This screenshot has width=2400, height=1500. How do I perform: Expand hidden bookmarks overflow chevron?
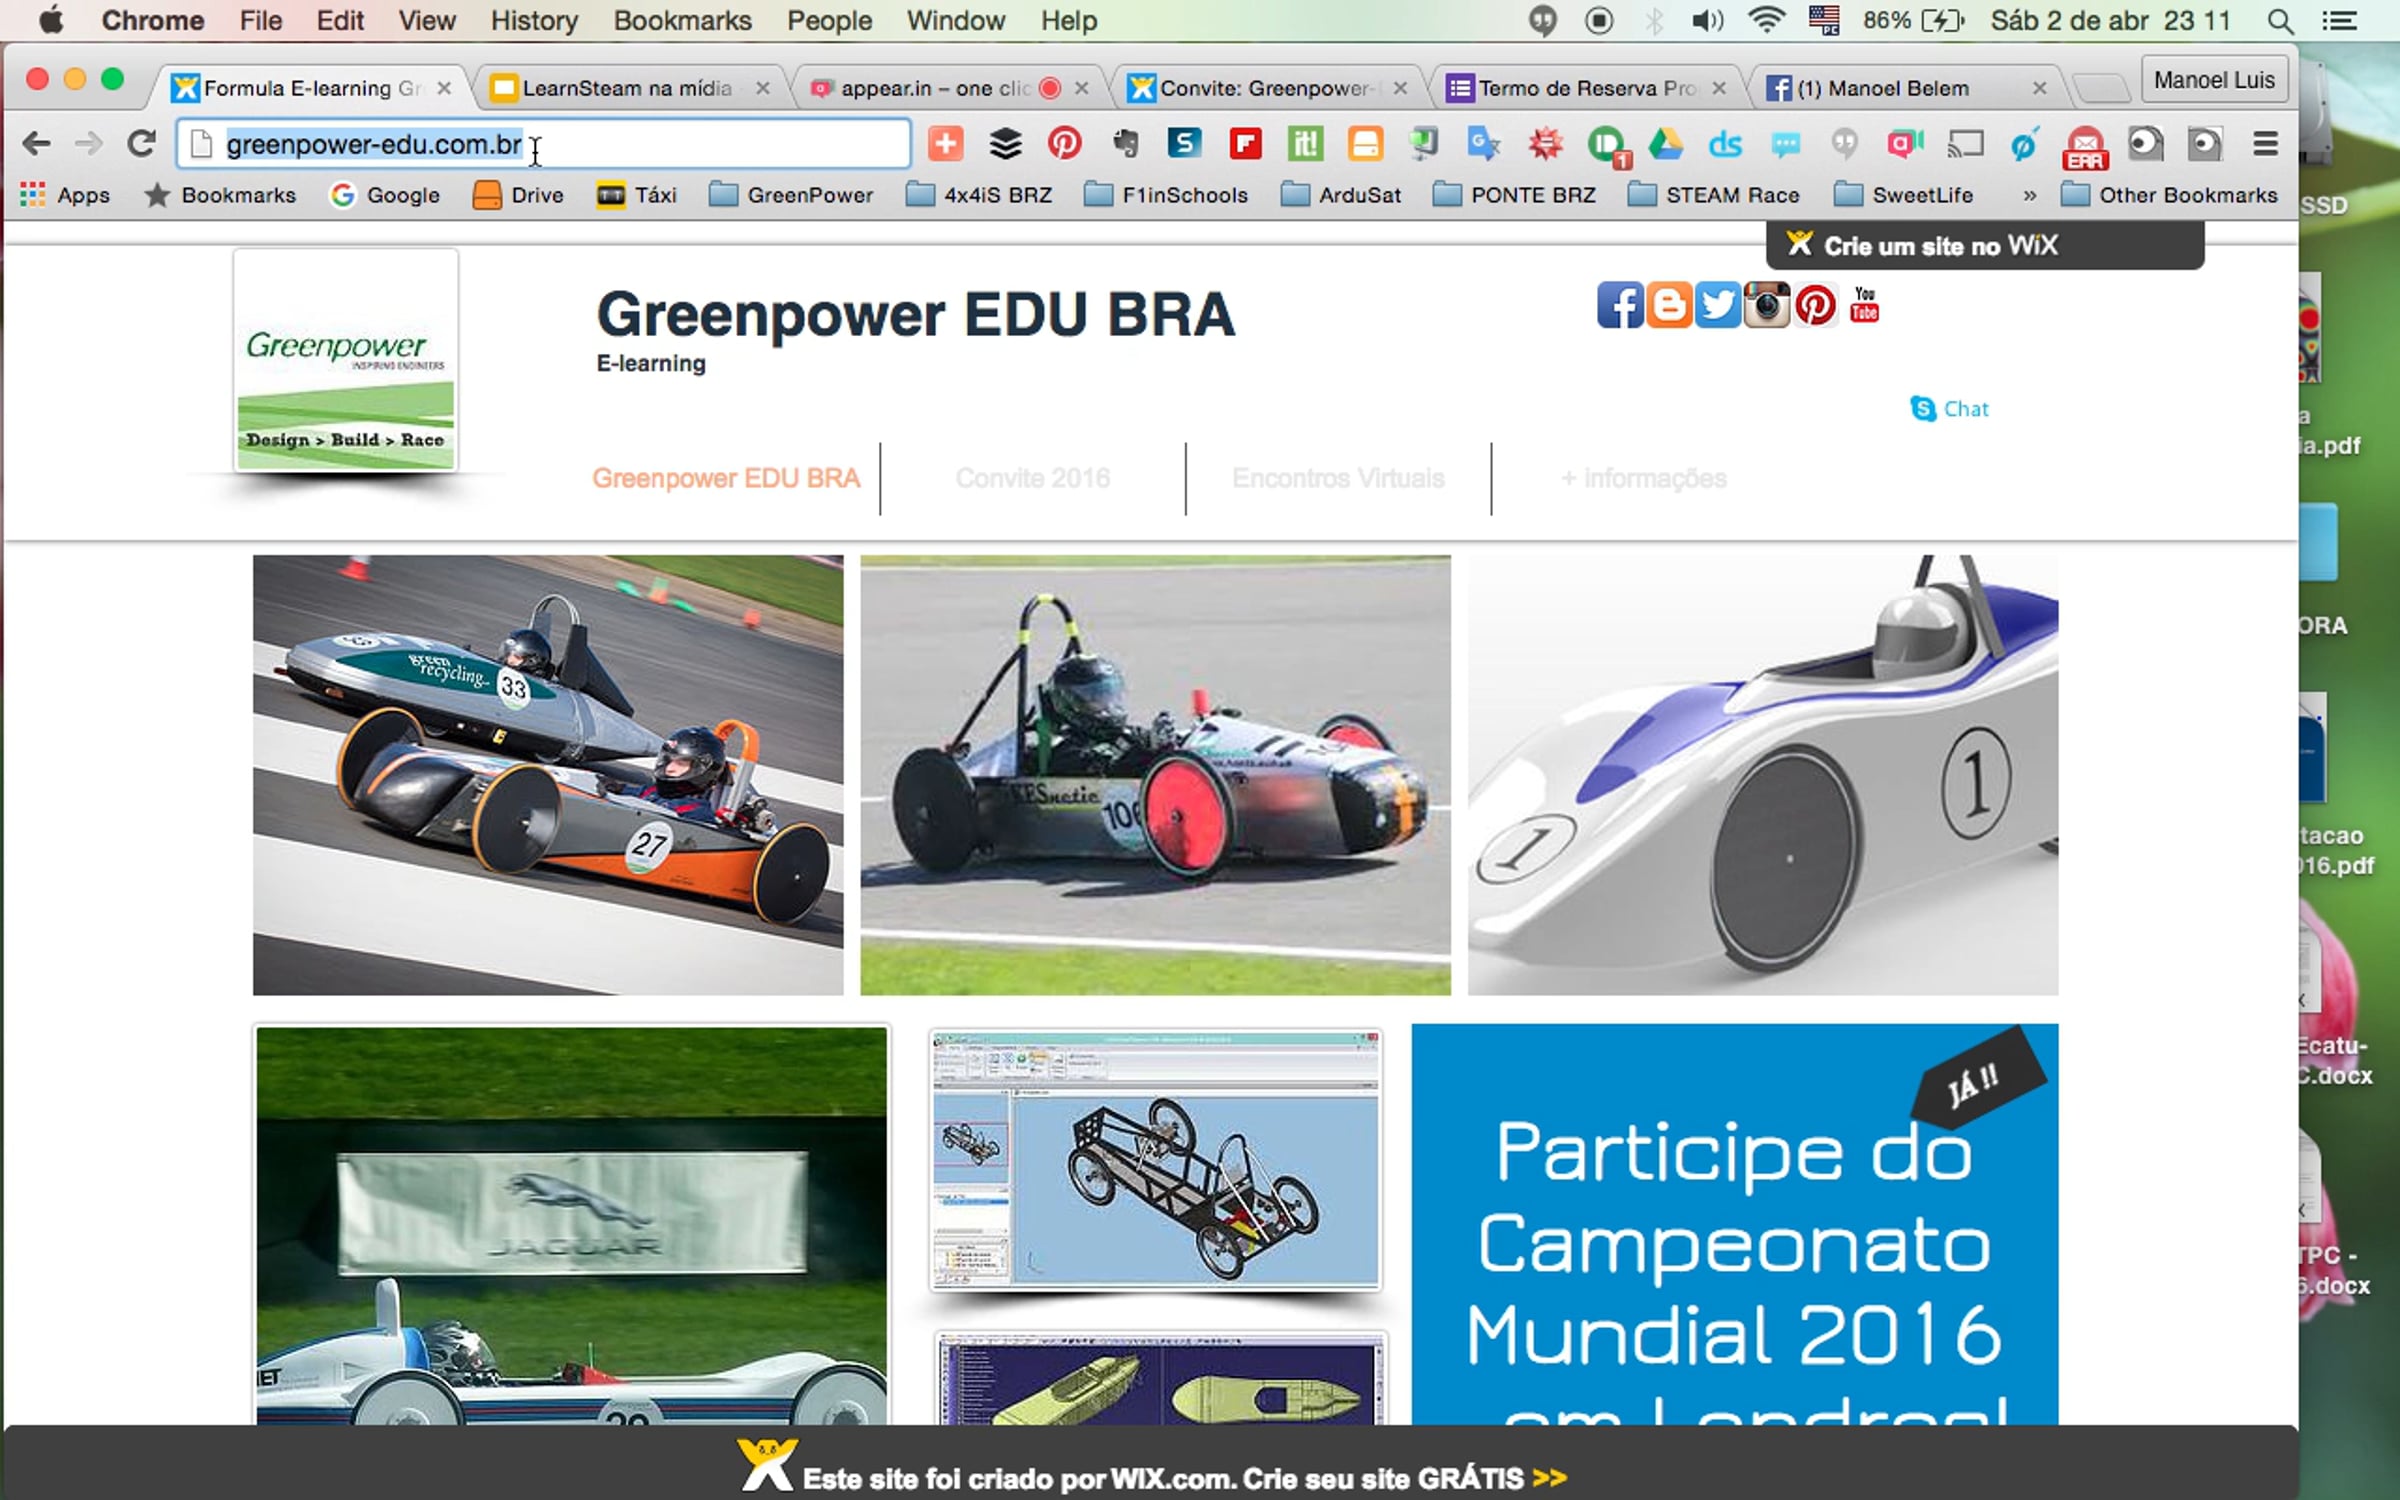coord(2029,196)
